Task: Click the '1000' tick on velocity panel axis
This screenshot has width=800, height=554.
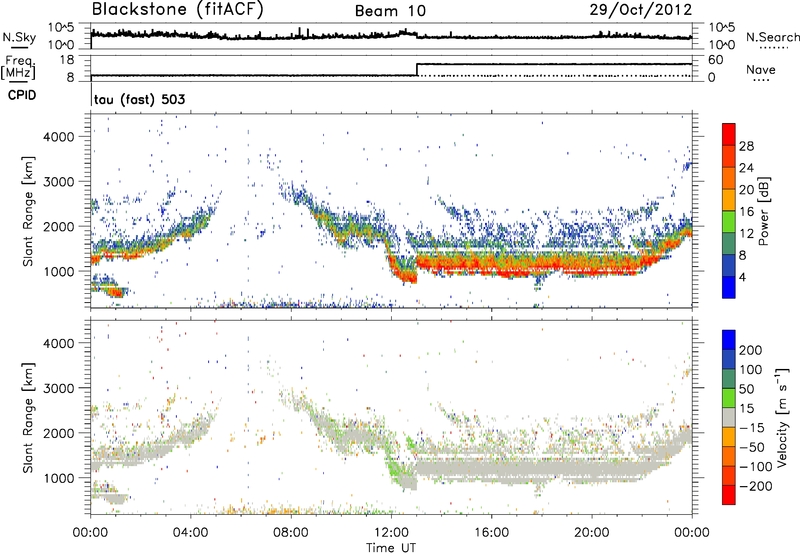Action: click(x=58, y=478)
